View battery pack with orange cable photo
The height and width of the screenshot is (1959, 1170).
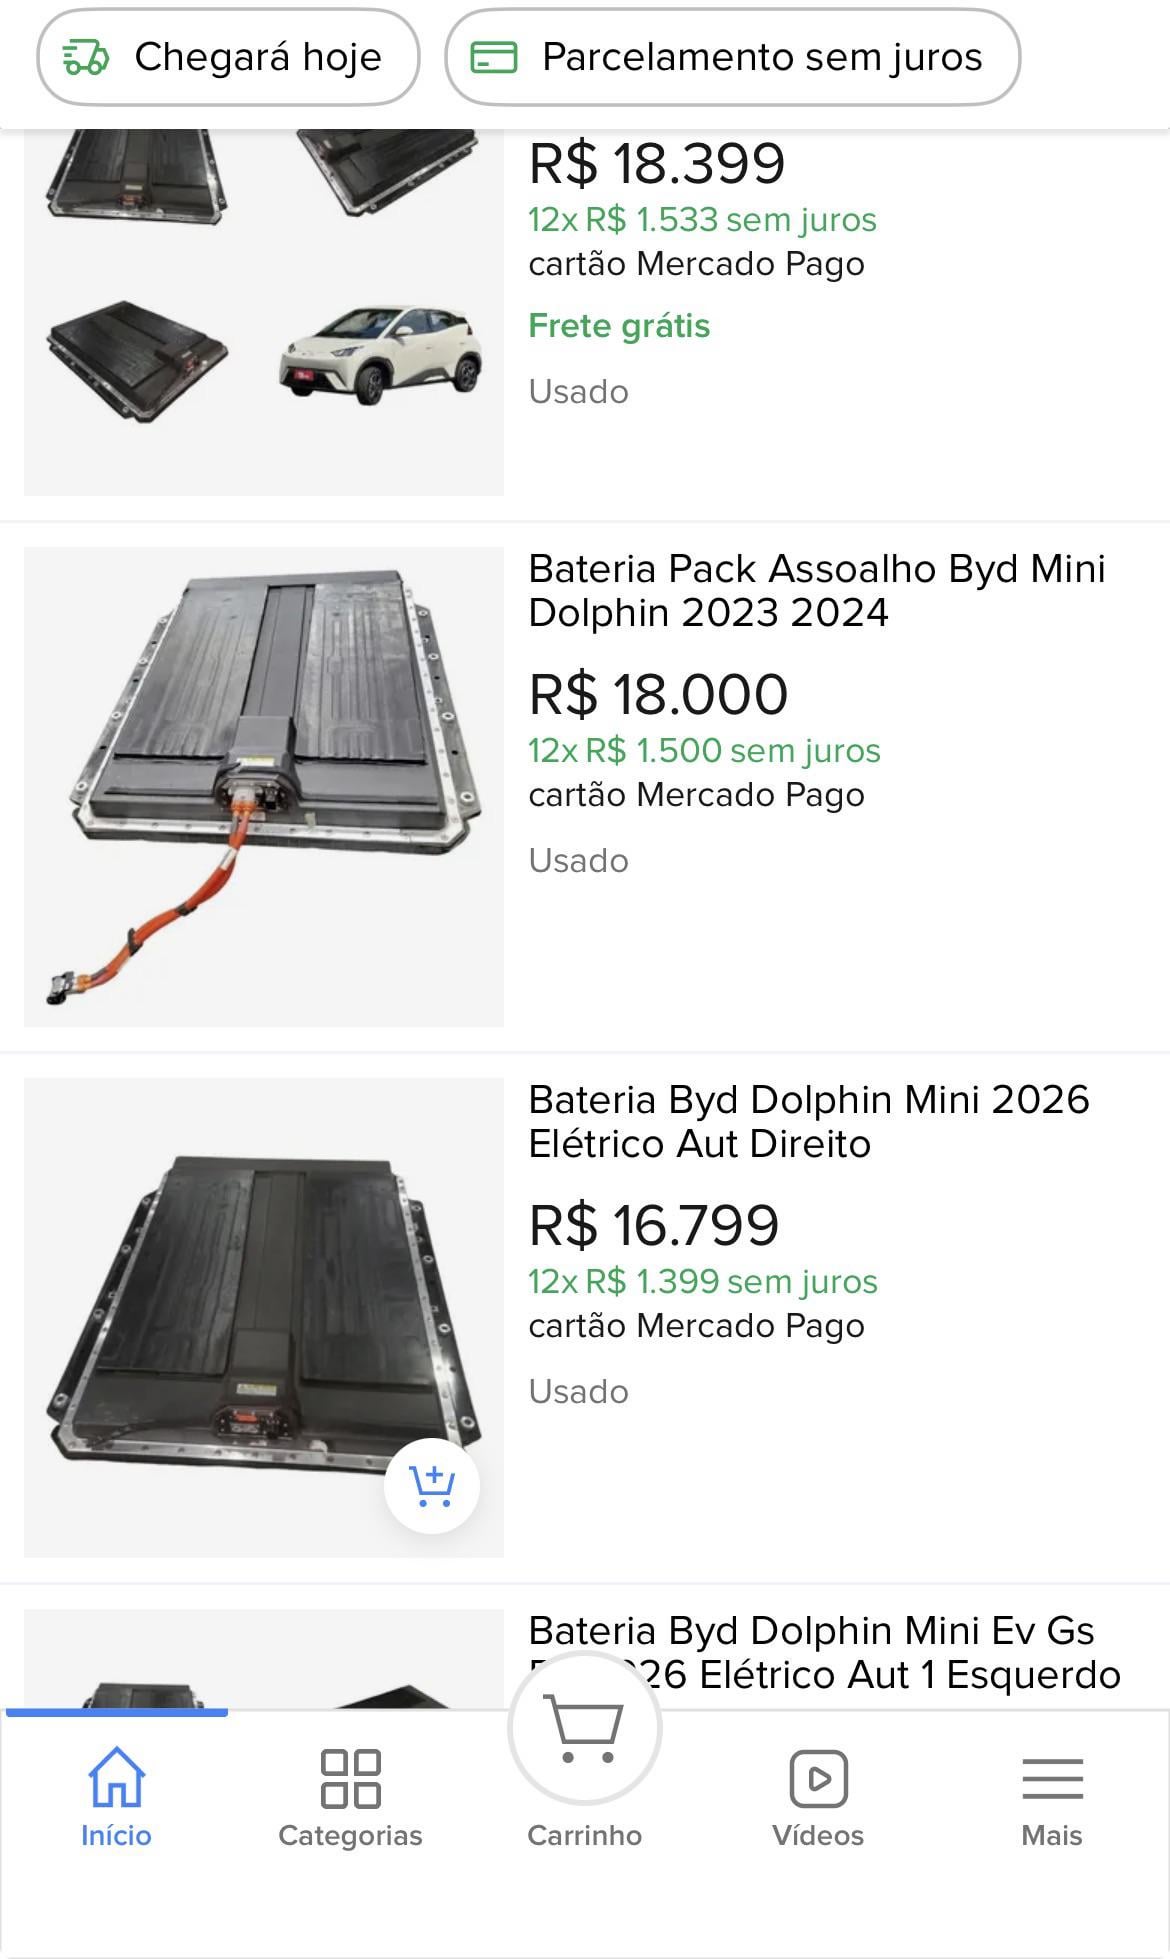coord(264,787)
